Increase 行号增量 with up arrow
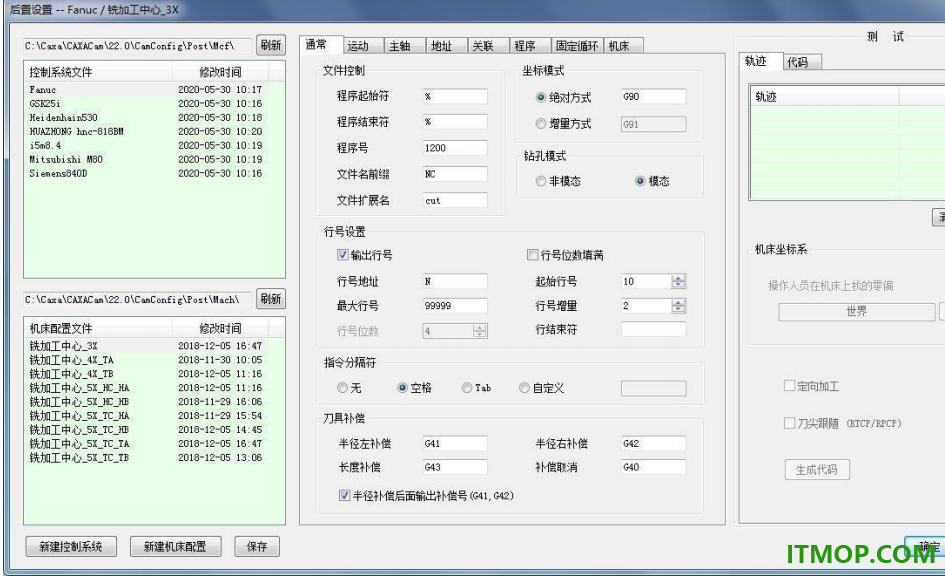This screenshot has width=945, height=577. [678, 303]
